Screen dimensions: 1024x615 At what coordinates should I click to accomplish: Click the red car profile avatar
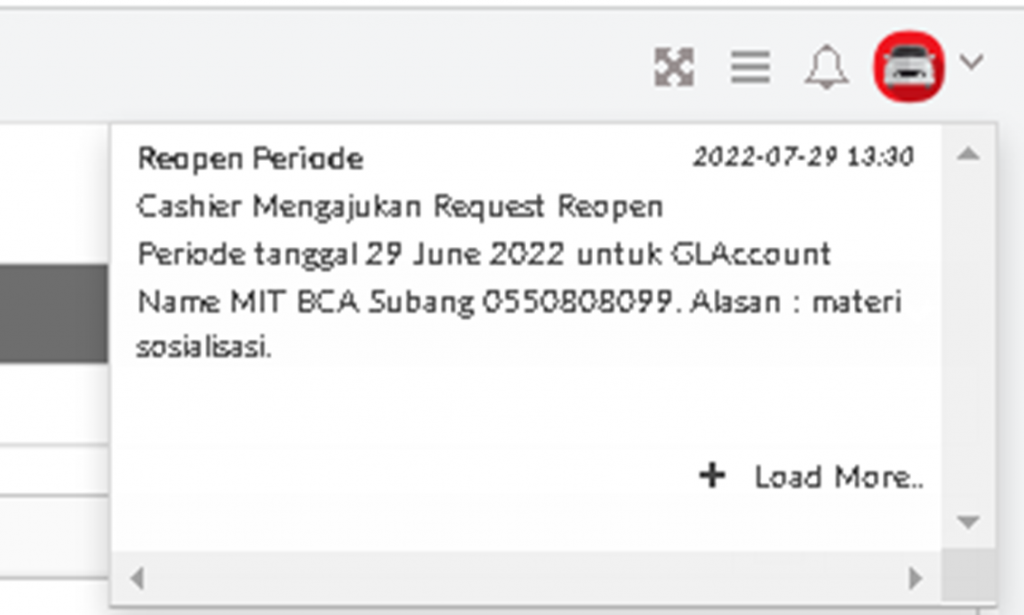[909, 66]
